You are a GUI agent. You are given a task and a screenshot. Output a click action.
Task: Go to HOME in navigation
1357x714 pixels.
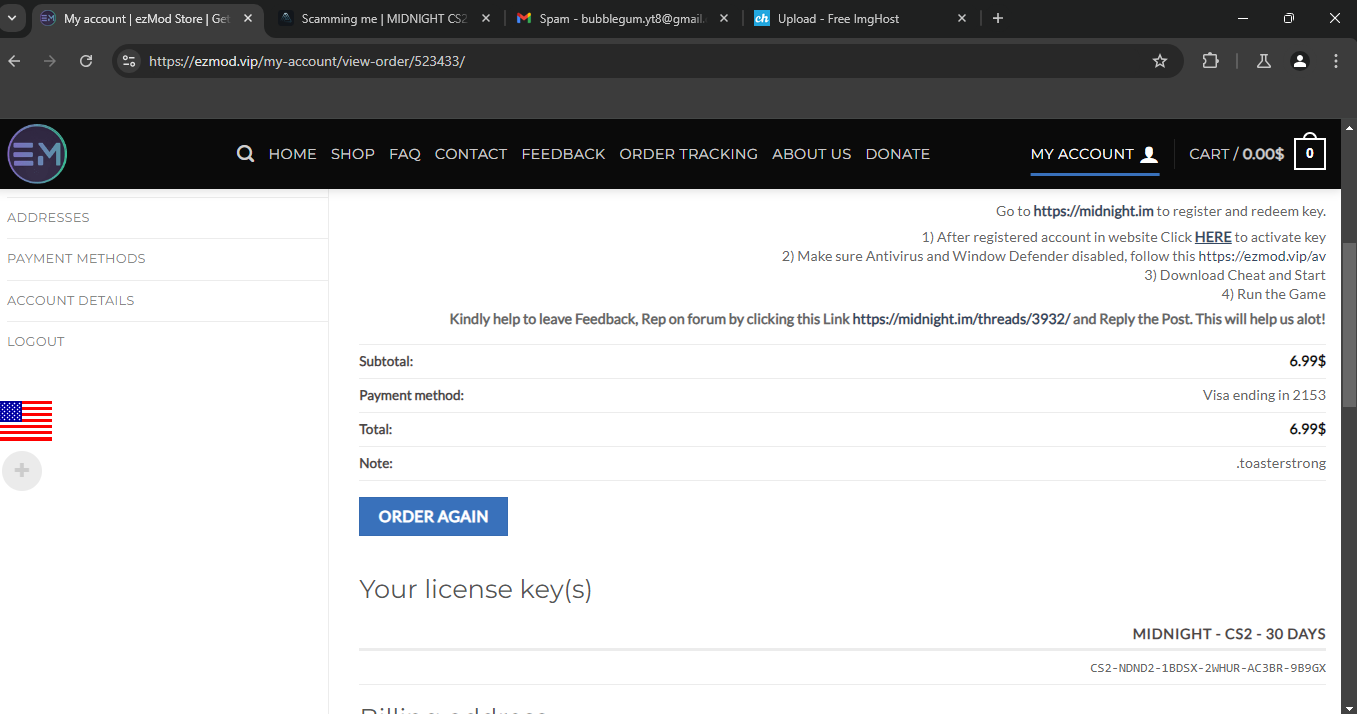point(292,154)
